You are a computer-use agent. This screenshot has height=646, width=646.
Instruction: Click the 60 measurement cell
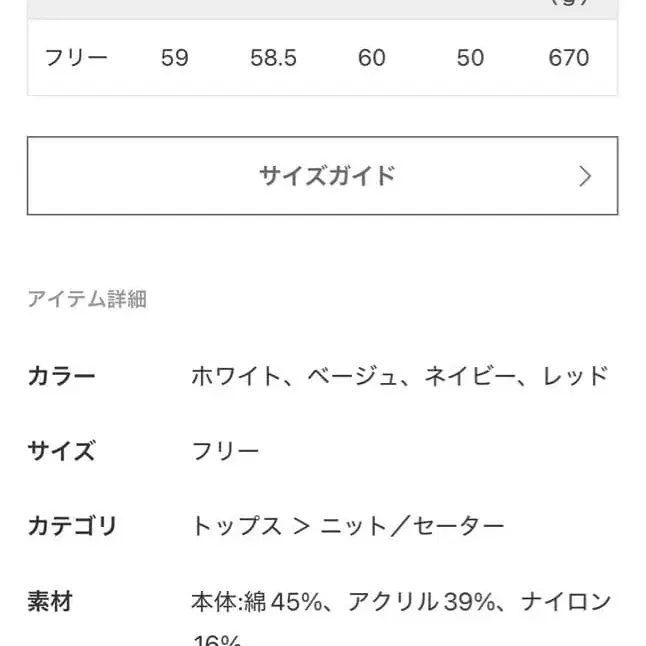[x=371, y=57]
